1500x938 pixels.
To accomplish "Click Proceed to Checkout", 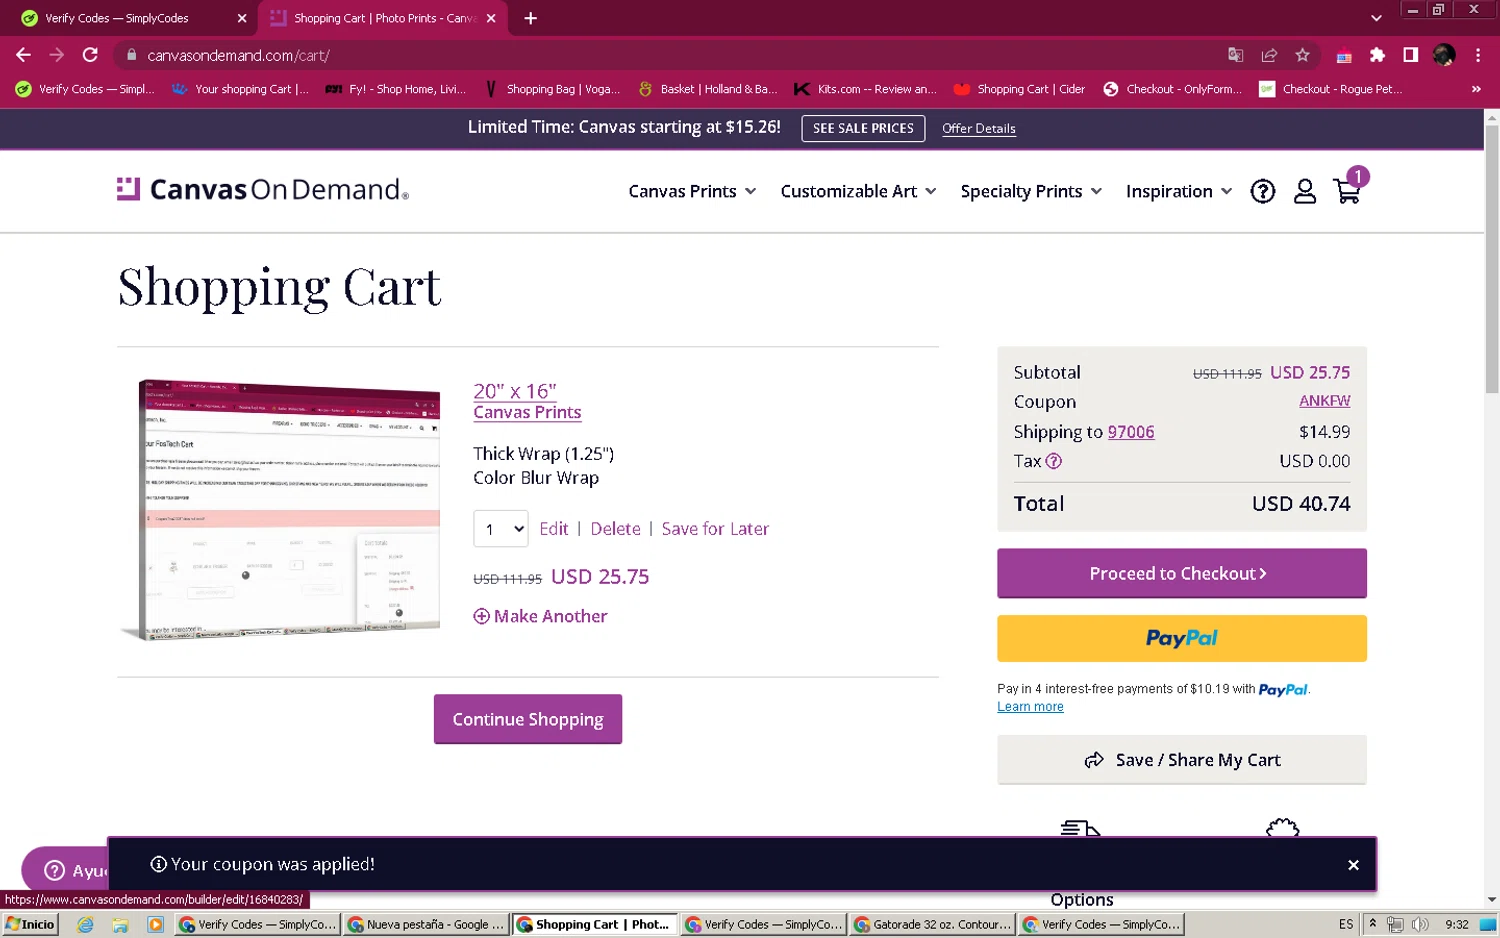I will 1181,573.
